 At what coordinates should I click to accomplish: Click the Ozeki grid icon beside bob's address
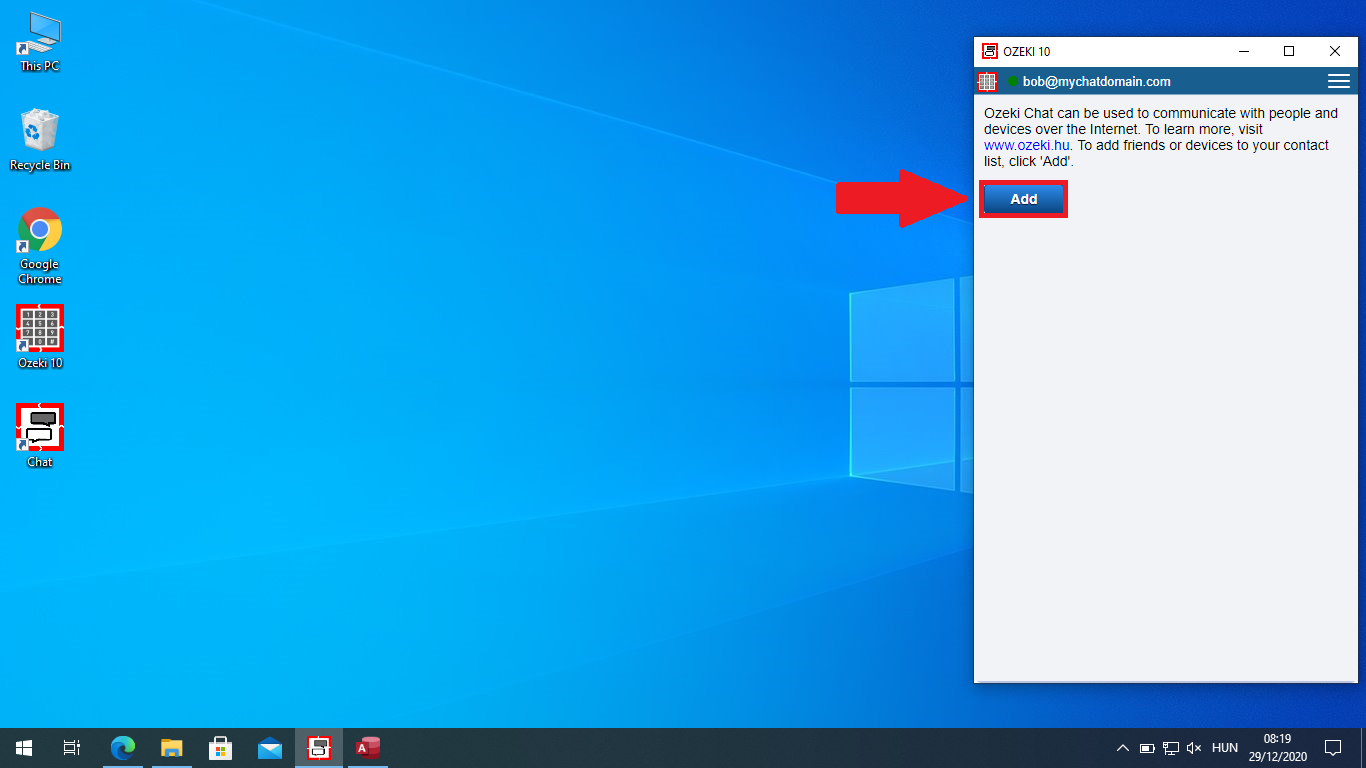coord(987,82)
